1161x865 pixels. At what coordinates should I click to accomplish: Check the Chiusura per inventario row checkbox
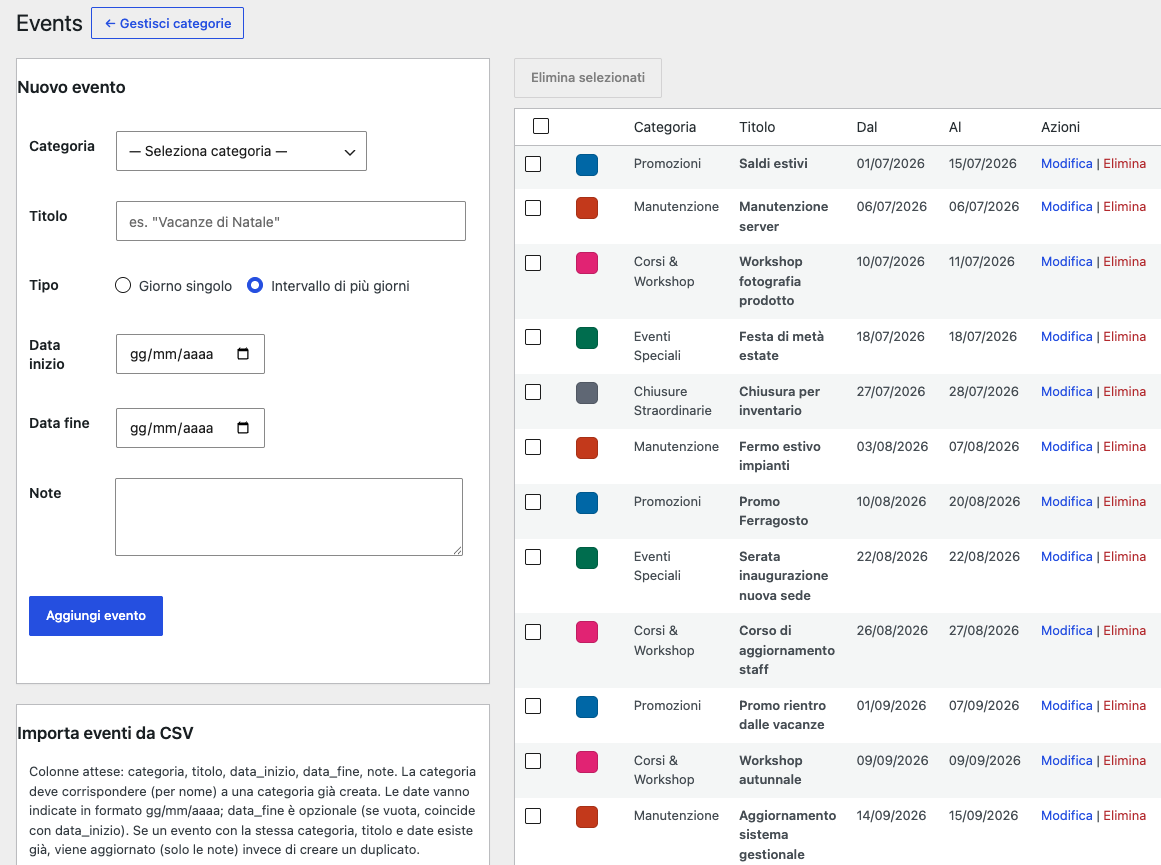click(533, 392)
